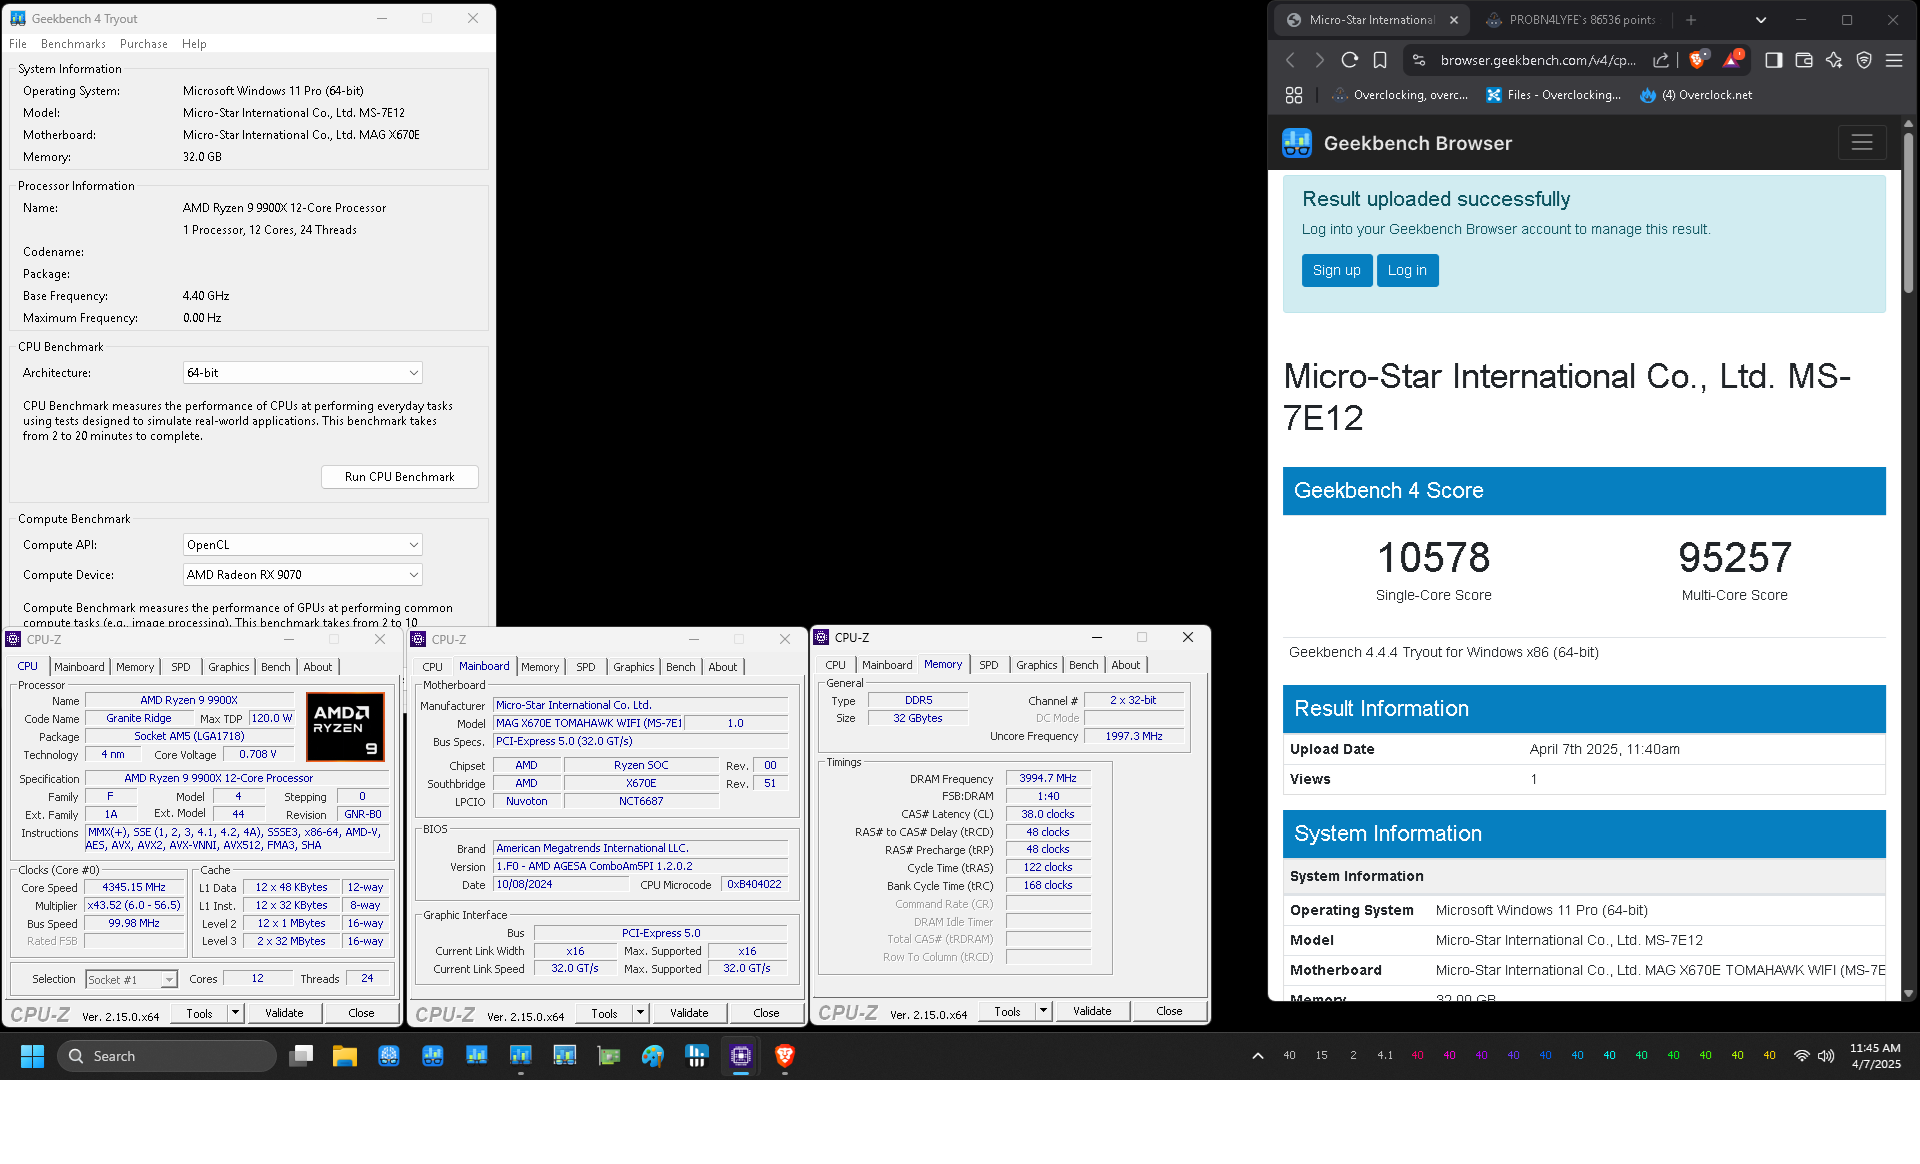Click the share icon in address bar
The height and width of the screenshot is (1164, 1920).
click(1661, 61)
